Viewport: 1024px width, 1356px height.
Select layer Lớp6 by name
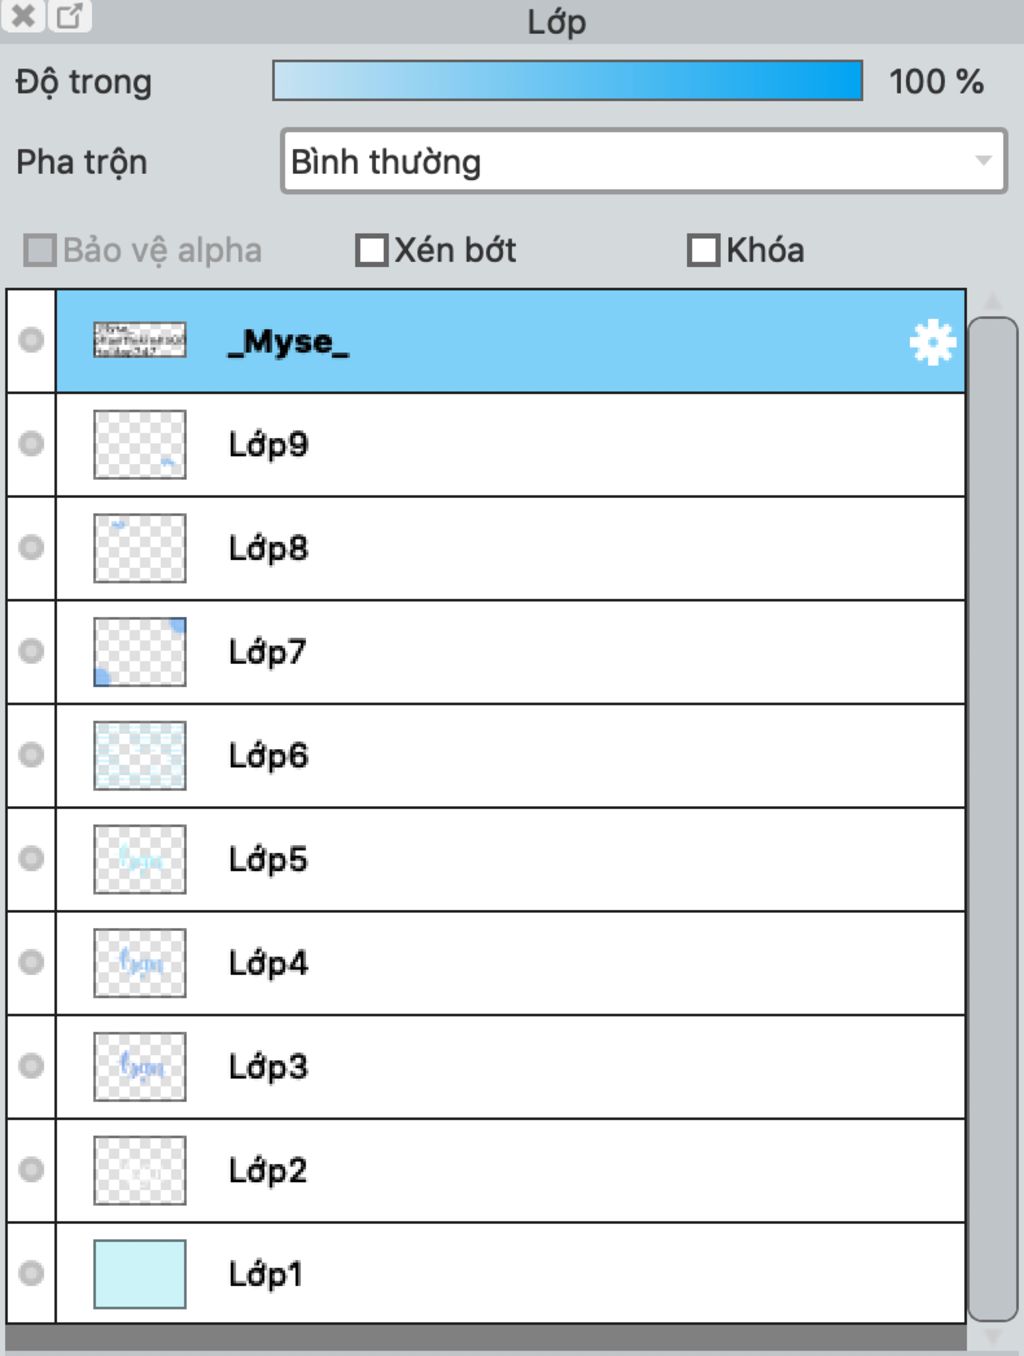coord(268,755)
